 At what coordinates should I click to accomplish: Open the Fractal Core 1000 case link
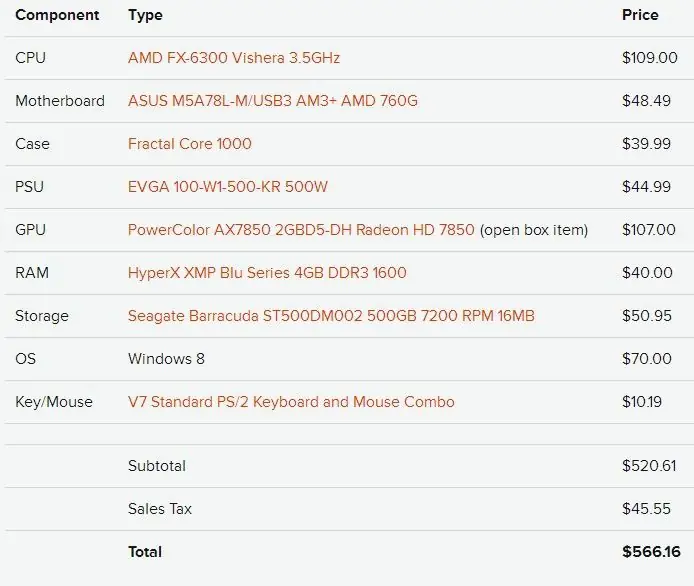(190, 144)
